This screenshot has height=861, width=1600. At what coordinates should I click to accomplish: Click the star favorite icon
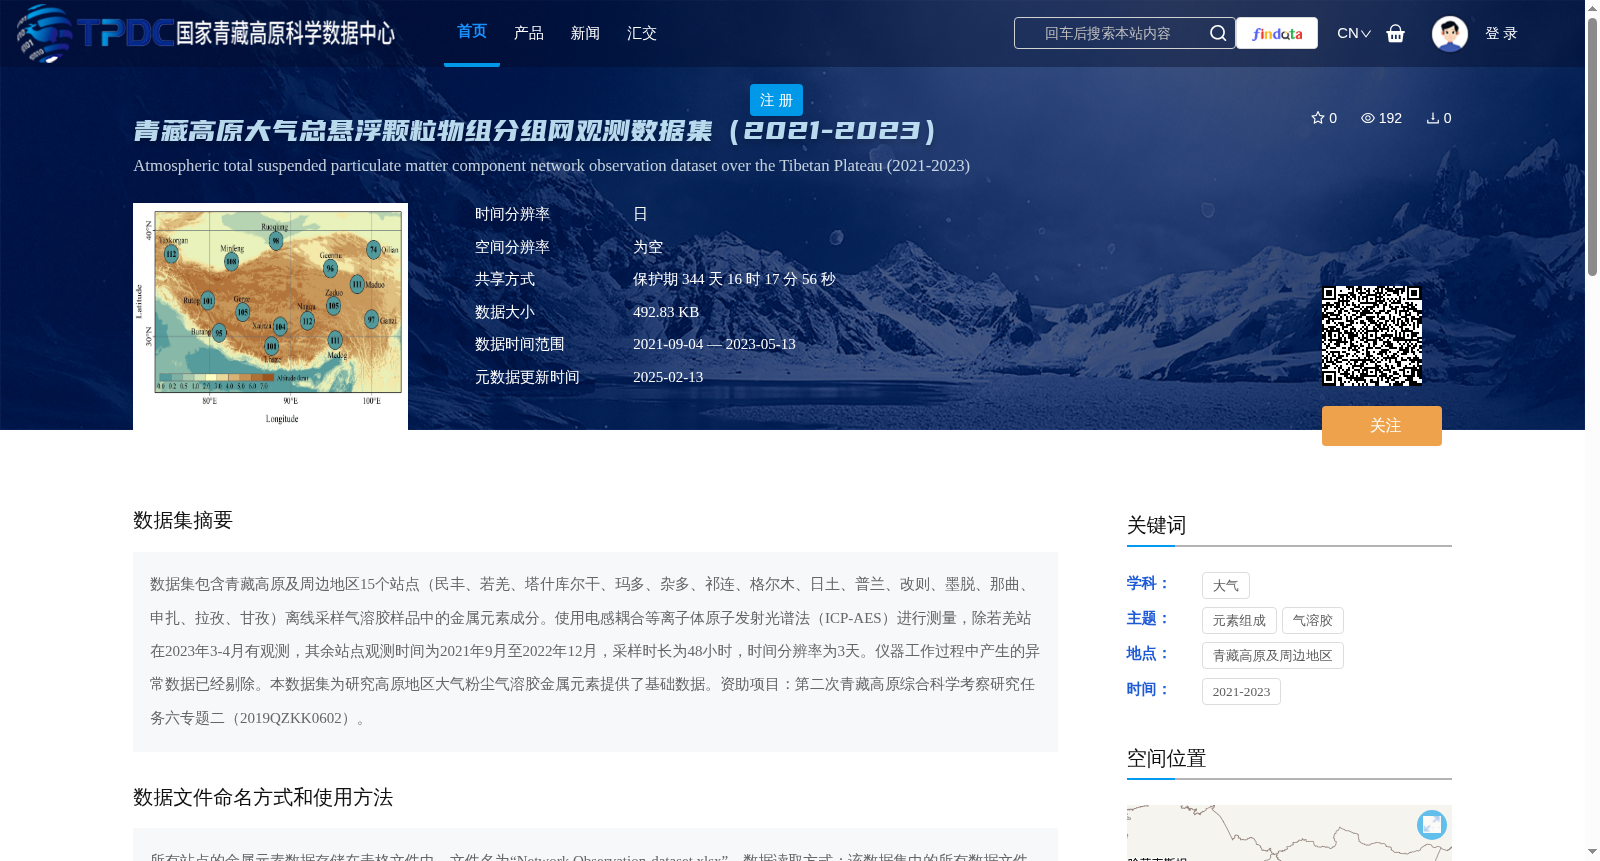1318,118
